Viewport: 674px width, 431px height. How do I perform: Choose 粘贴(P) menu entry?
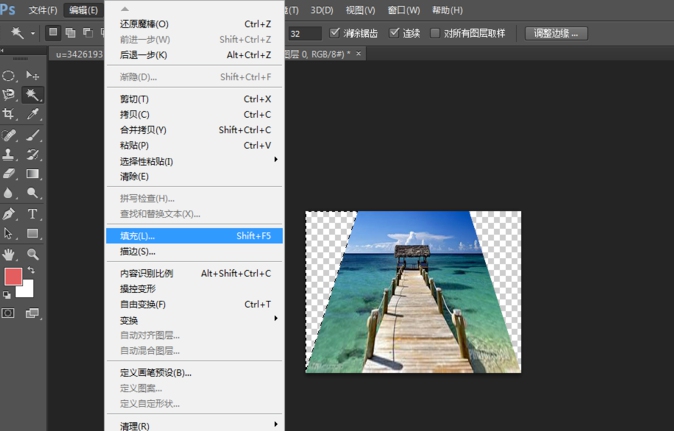194,146
